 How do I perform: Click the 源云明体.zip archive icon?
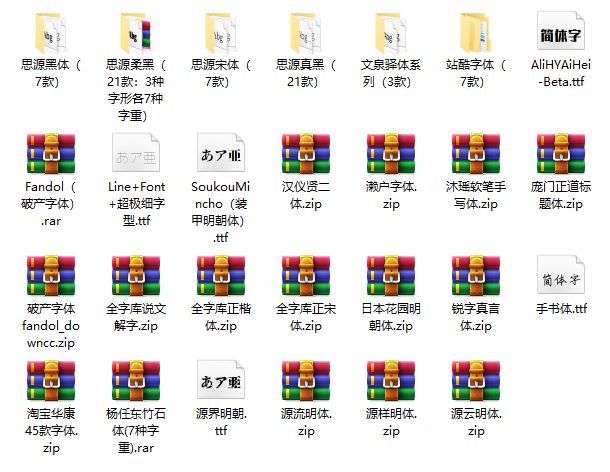[476, 381]
